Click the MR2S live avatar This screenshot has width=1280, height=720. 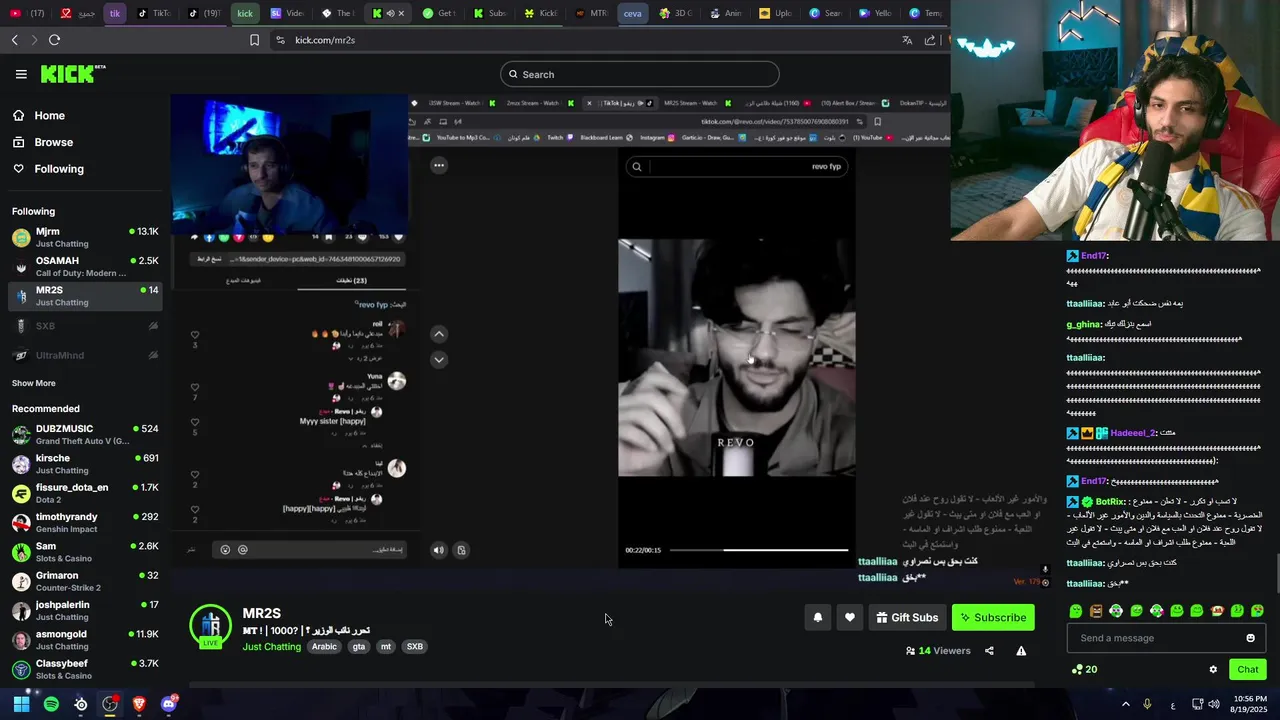210,626
